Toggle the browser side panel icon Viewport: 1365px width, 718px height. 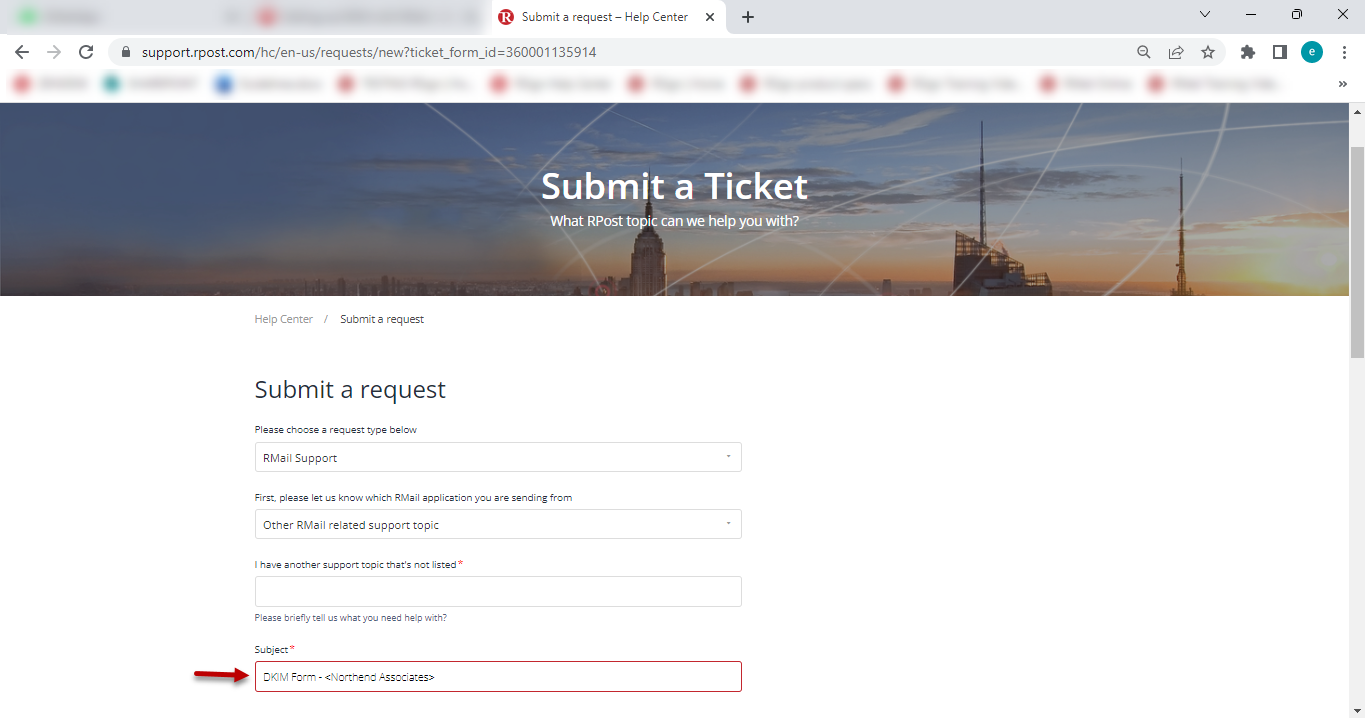(1279, 52)
